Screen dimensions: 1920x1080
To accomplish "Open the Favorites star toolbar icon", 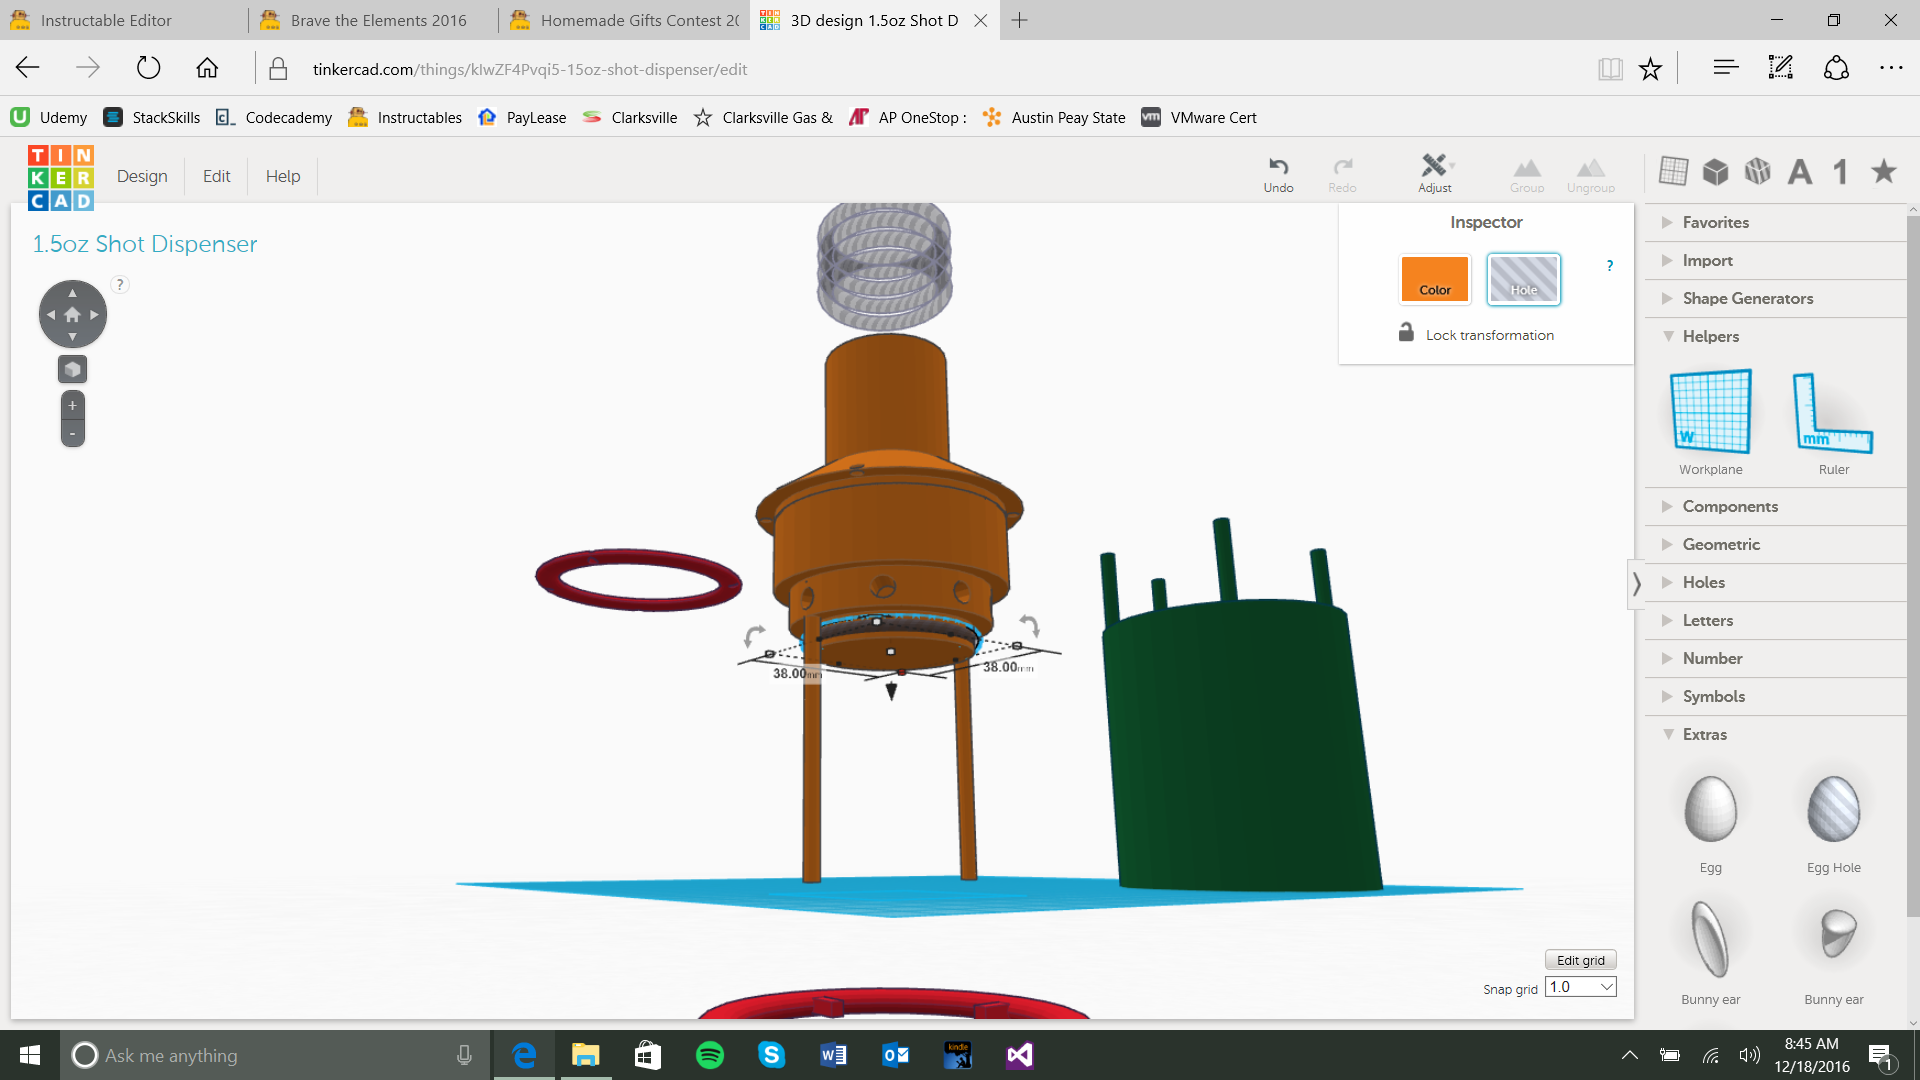I will coord(1884,172).
